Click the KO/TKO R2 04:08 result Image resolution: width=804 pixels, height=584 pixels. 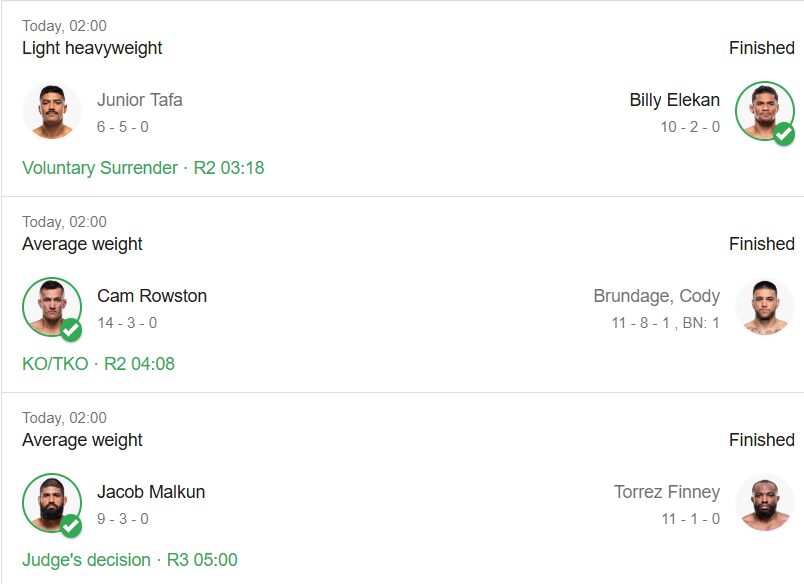point(98,364)
